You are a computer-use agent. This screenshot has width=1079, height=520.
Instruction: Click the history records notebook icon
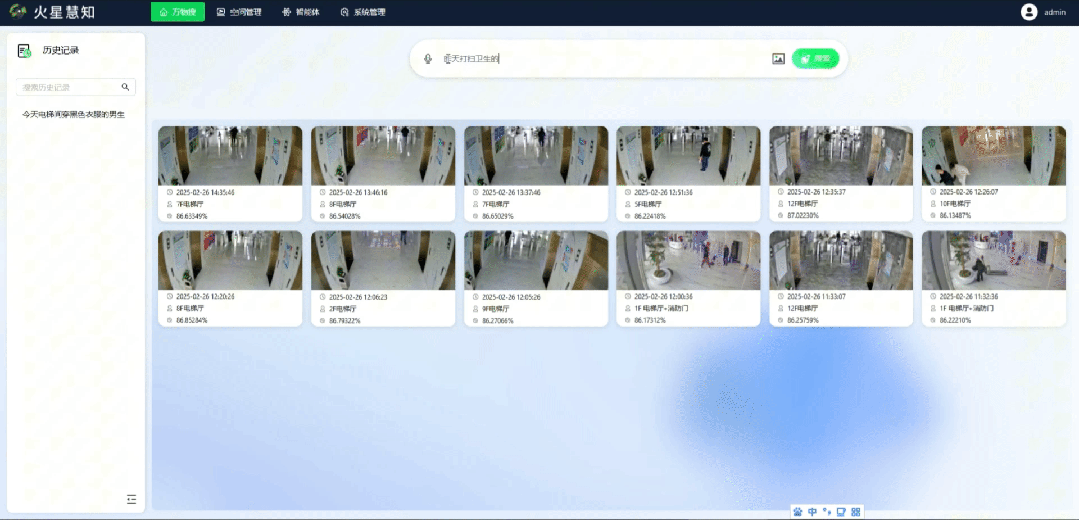(25, 50)
